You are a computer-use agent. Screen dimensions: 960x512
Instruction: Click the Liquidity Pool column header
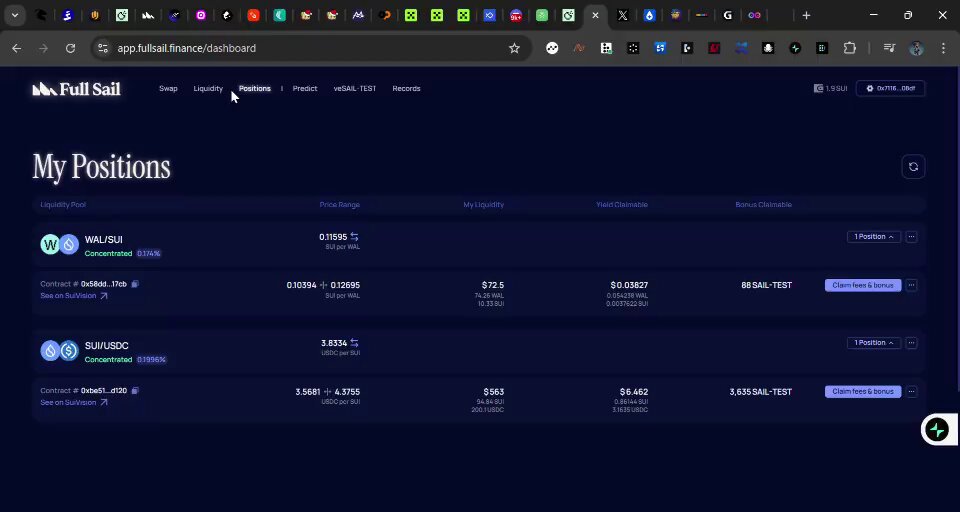(63, 205)
